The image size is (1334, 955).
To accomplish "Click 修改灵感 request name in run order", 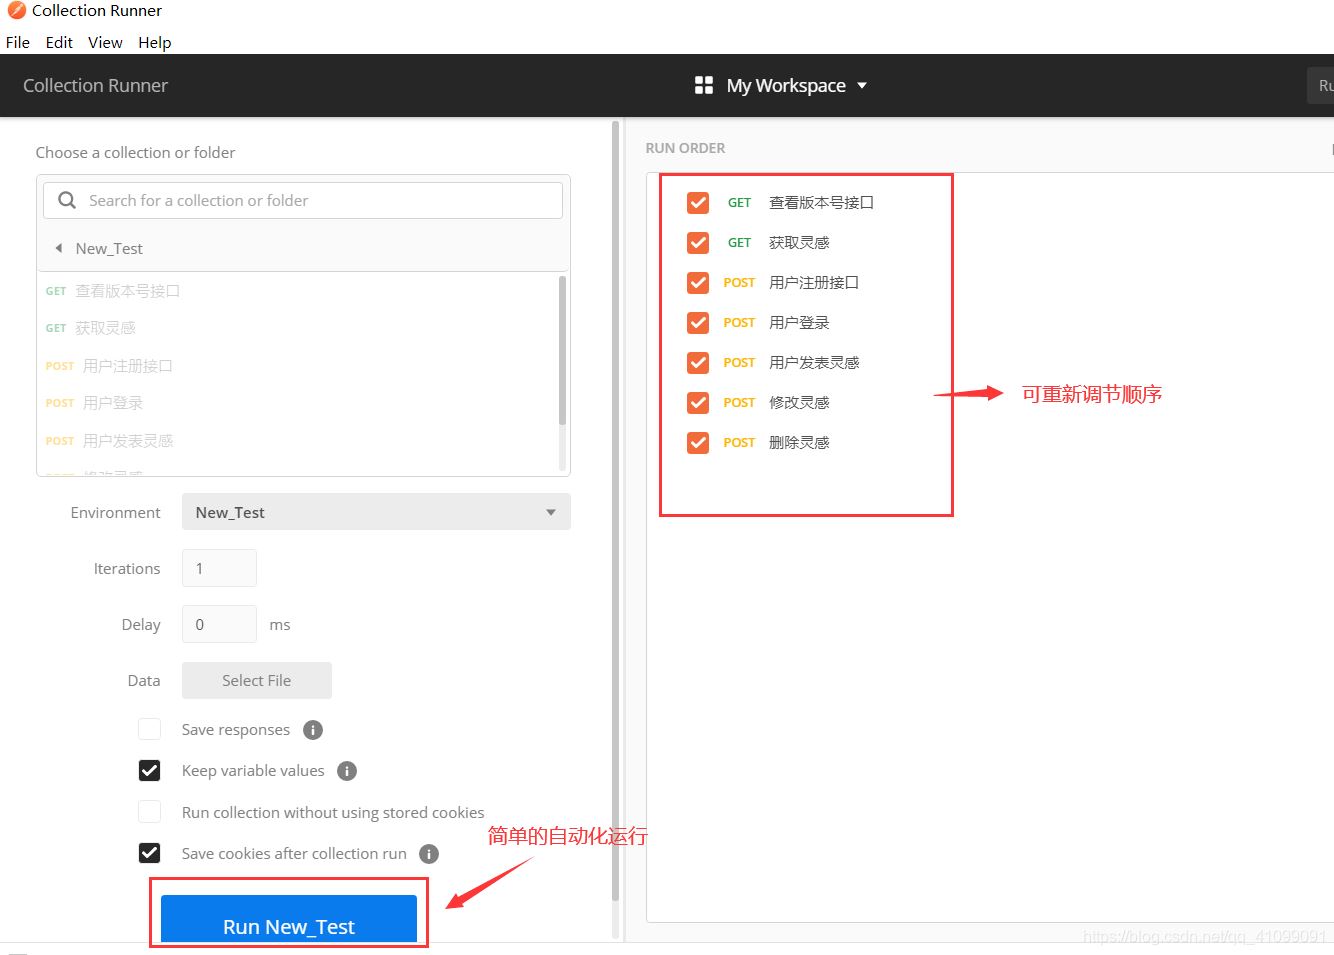I will [799, 403].
